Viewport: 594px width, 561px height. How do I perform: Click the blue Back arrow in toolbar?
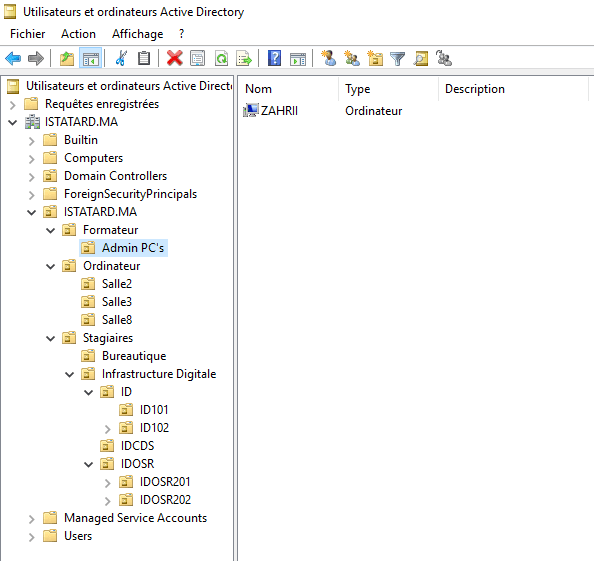(x=13, y=59)
